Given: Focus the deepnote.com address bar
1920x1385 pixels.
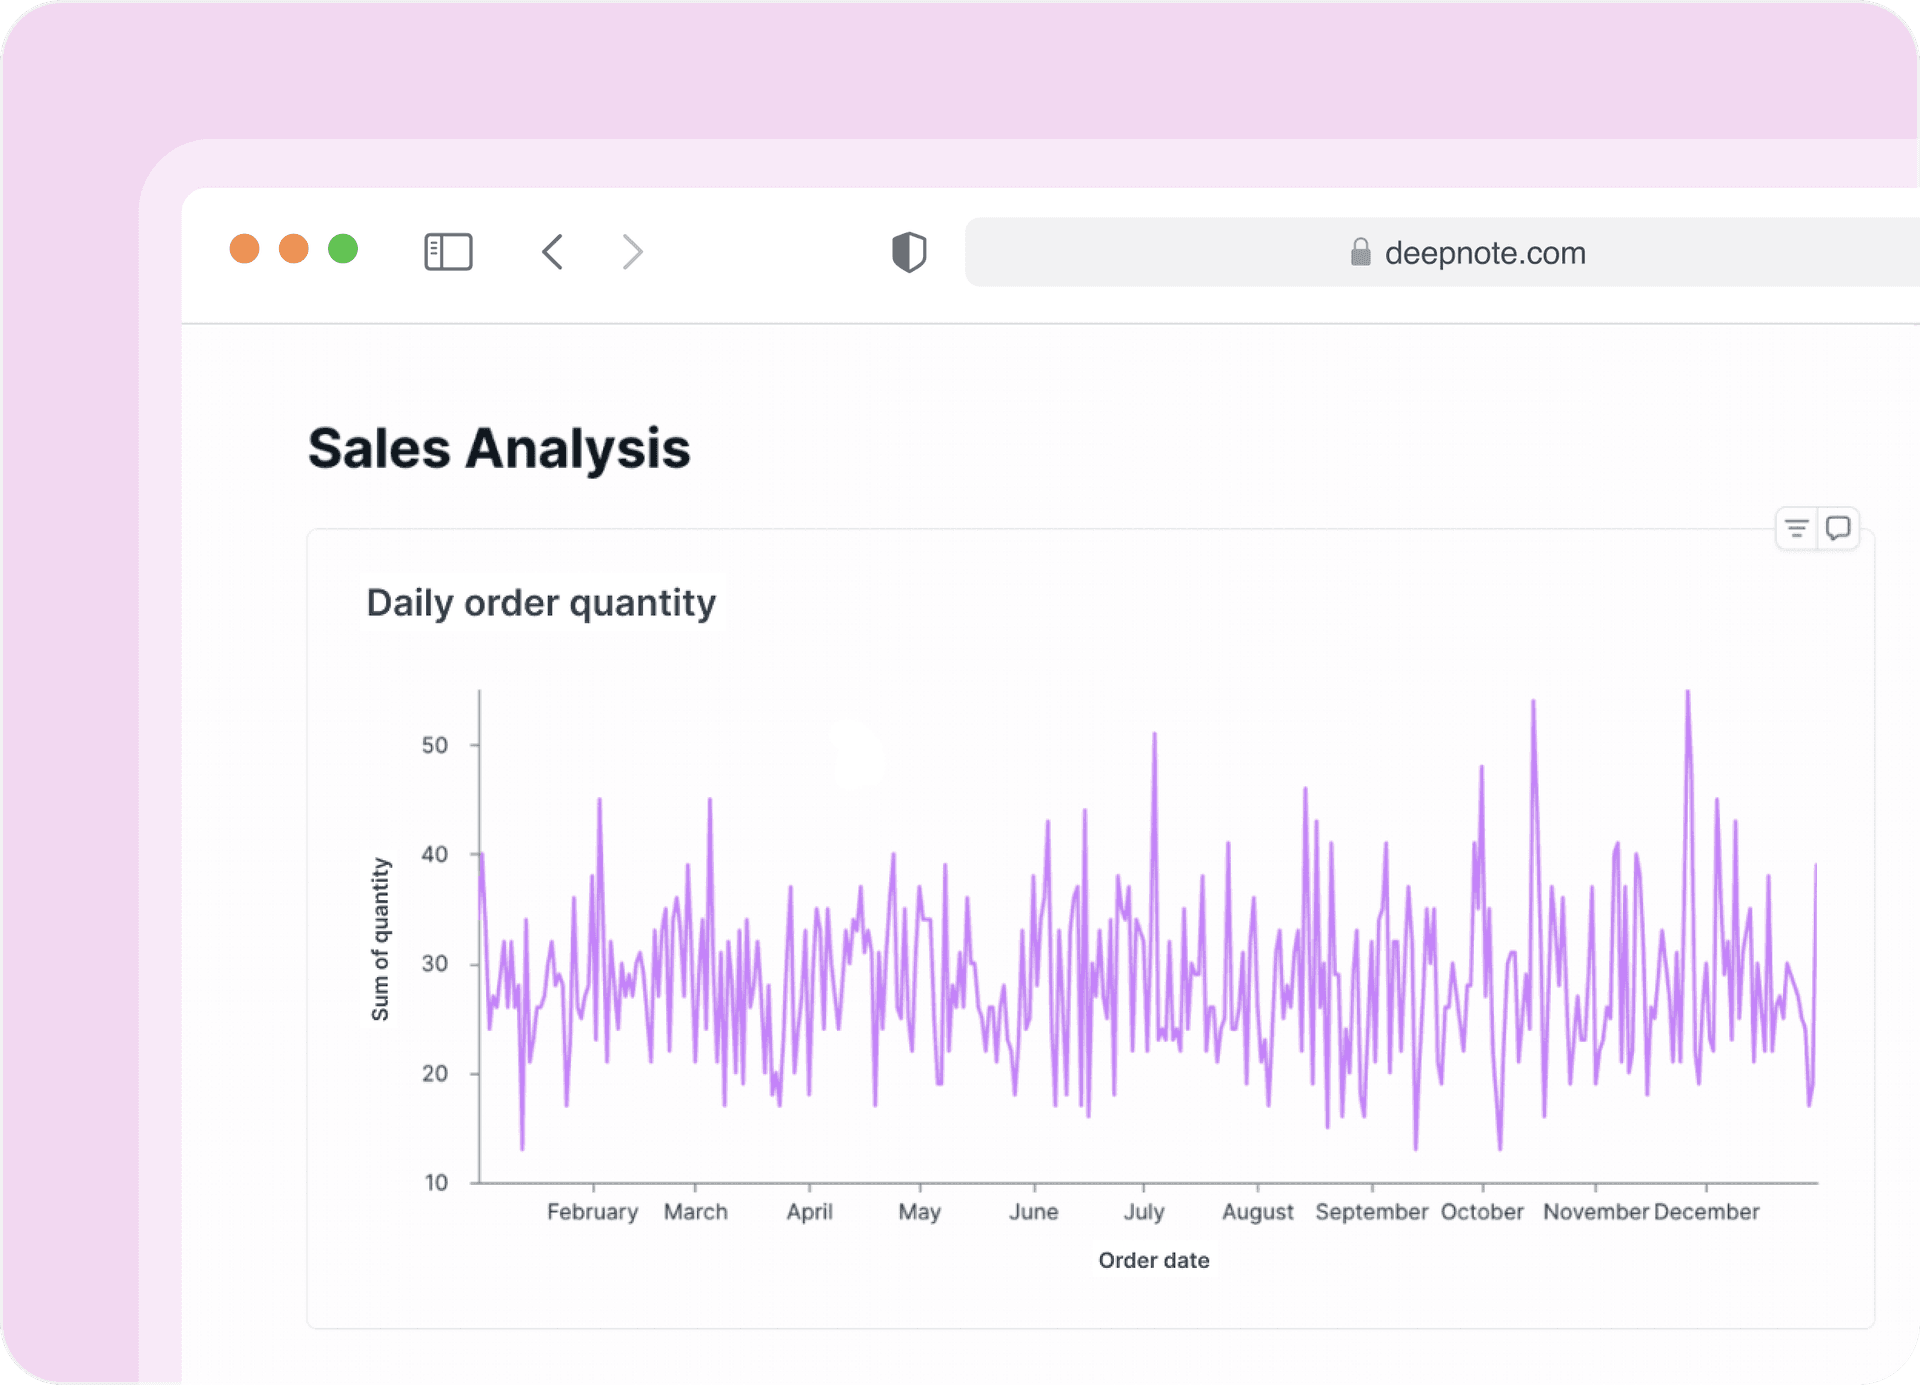Looking at the screenshot, I should (x=1484, y=253).
